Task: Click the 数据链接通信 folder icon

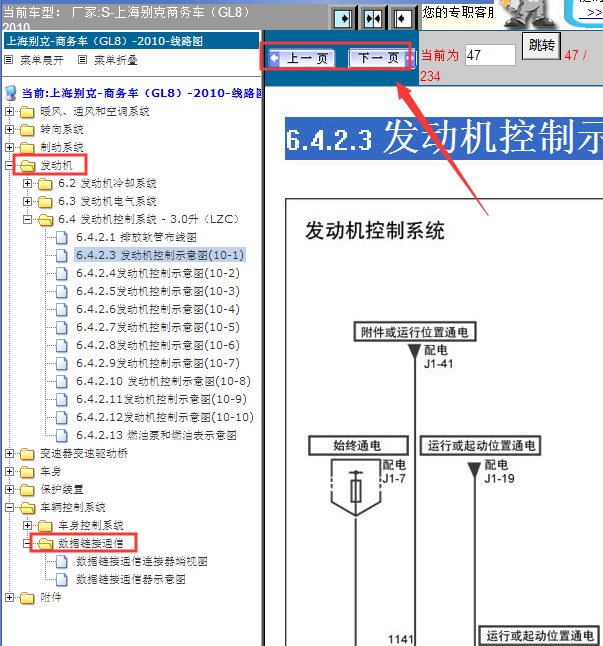Action: (45, 544)
